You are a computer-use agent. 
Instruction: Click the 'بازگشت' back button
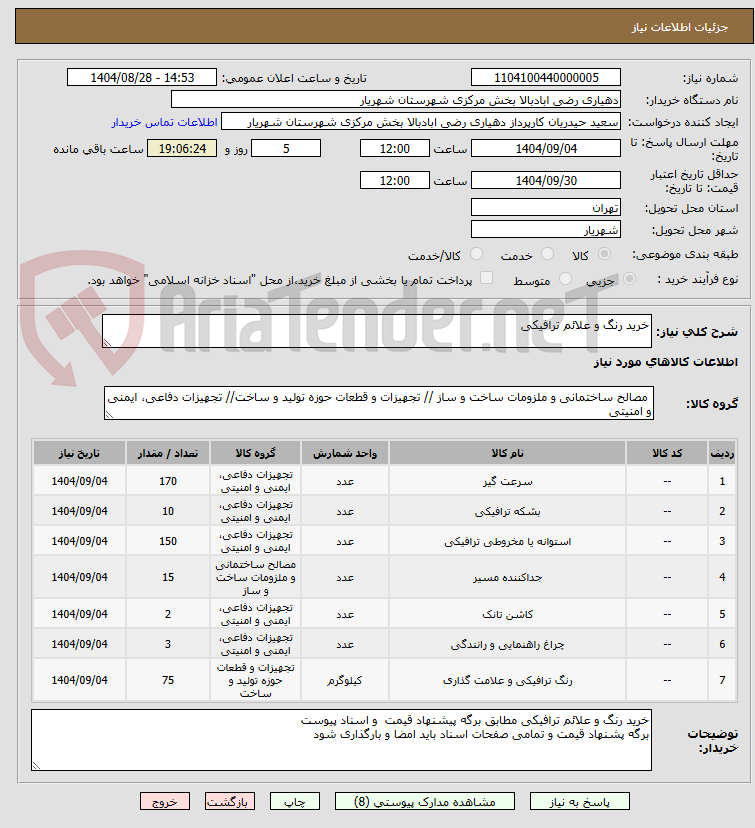(230, 801)
